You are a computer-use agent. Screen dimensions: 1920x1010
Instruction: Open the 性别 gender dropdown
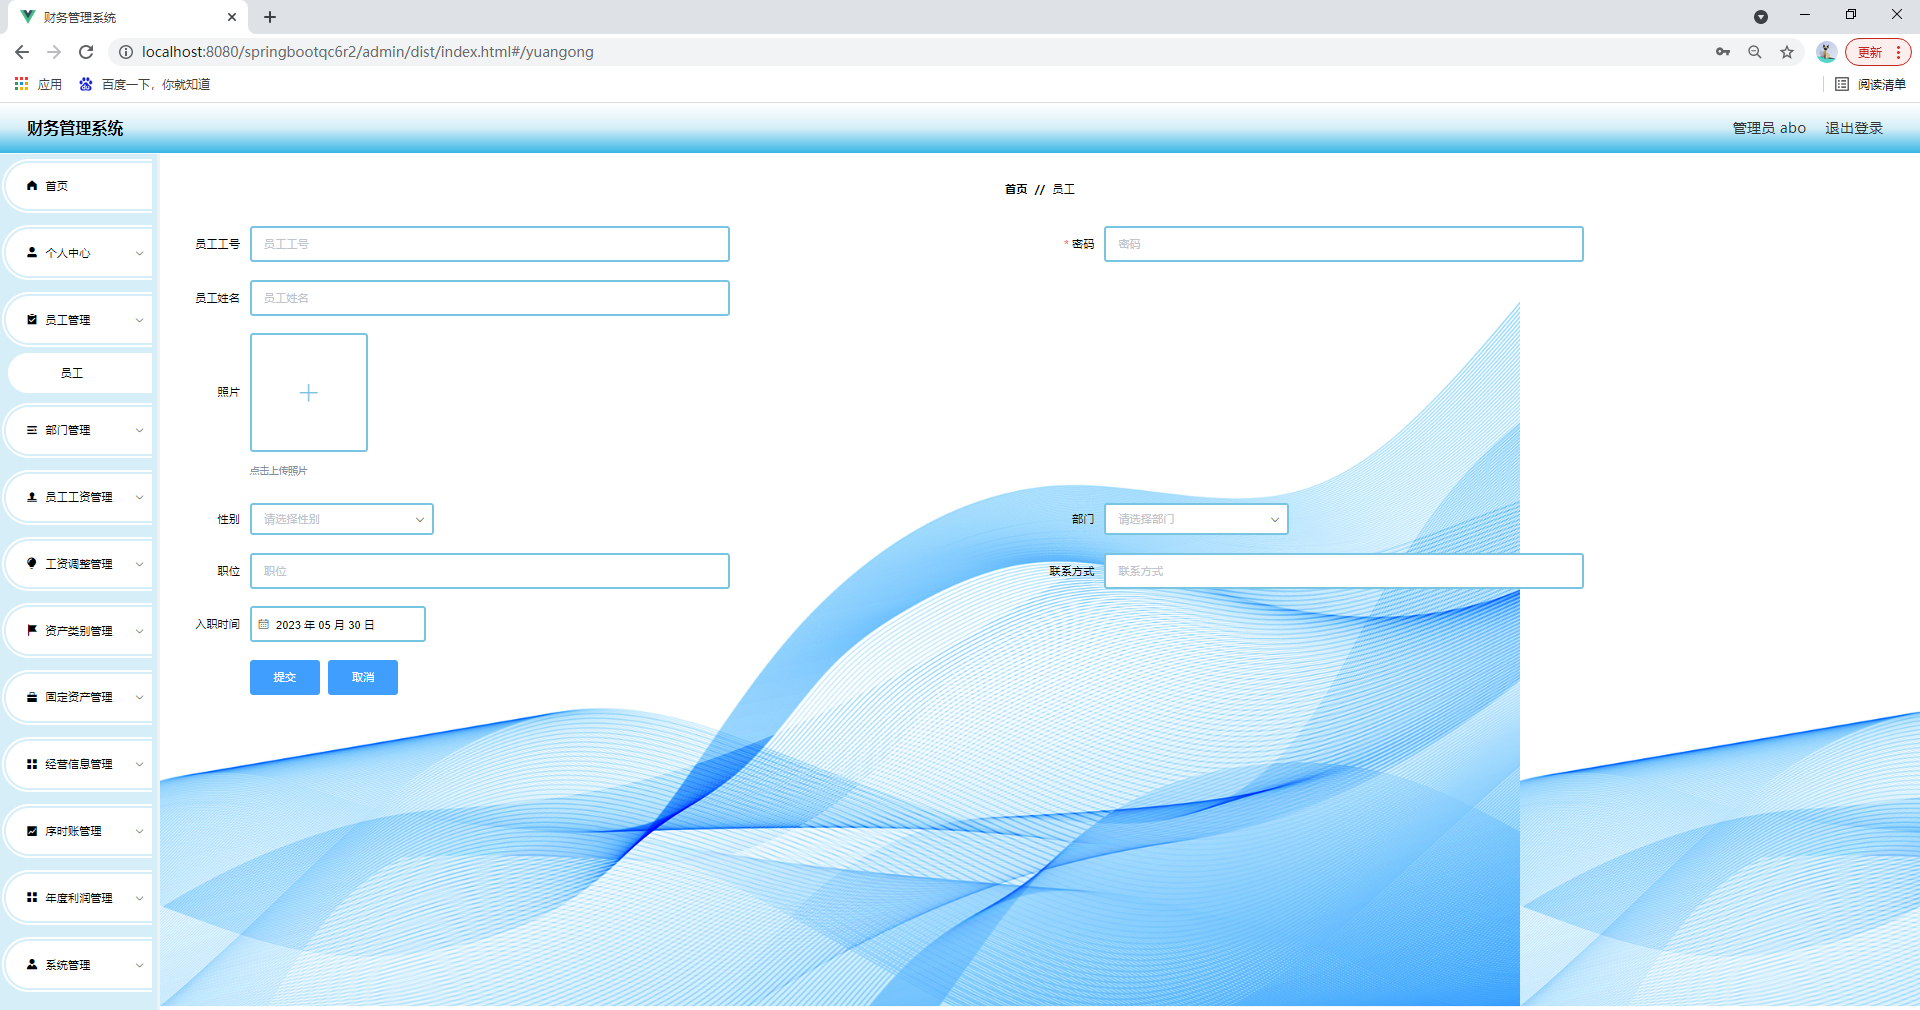341,519
